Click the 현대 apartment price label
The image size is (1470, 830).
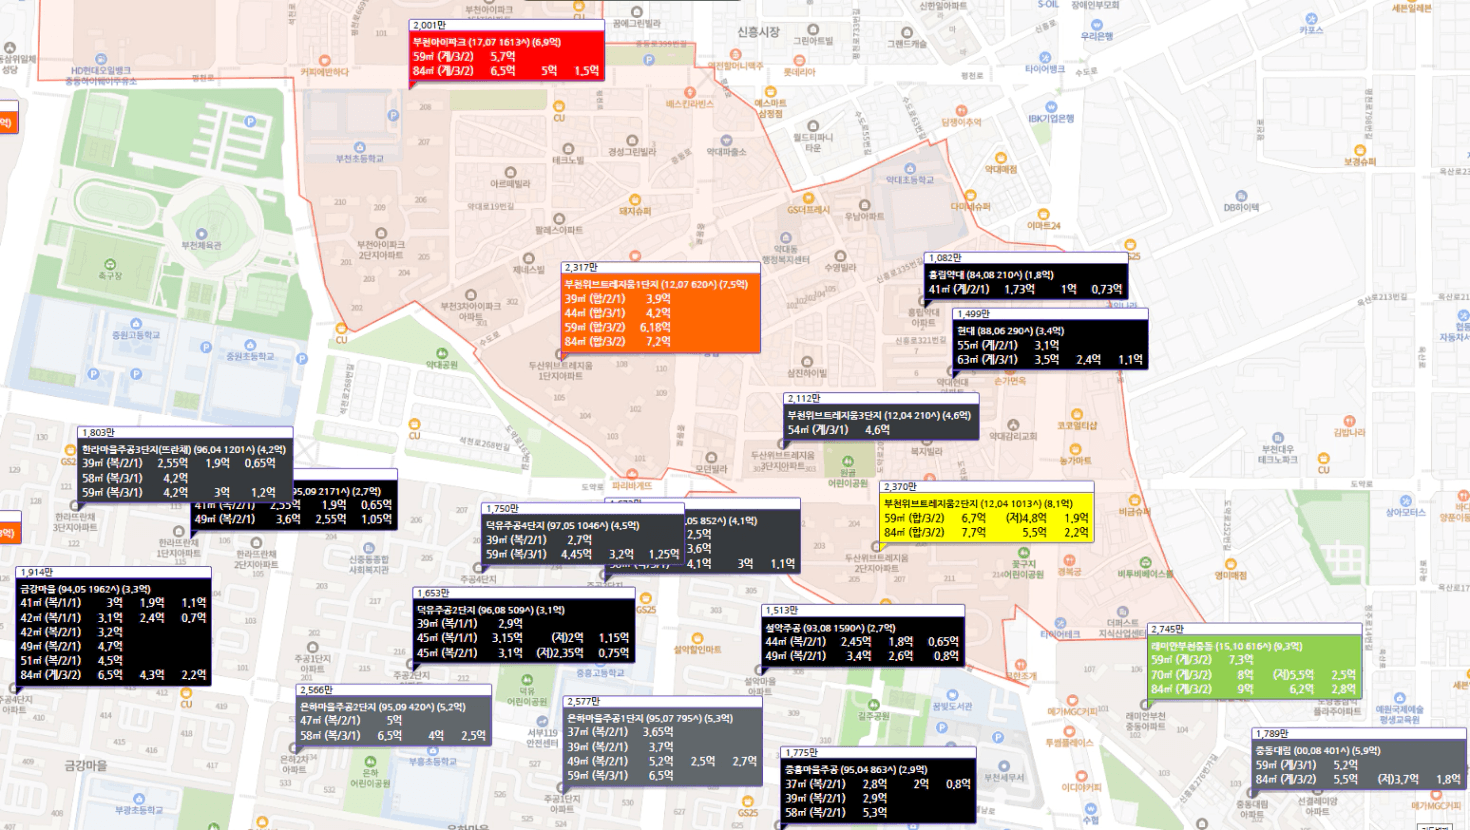click(1049, 345)
